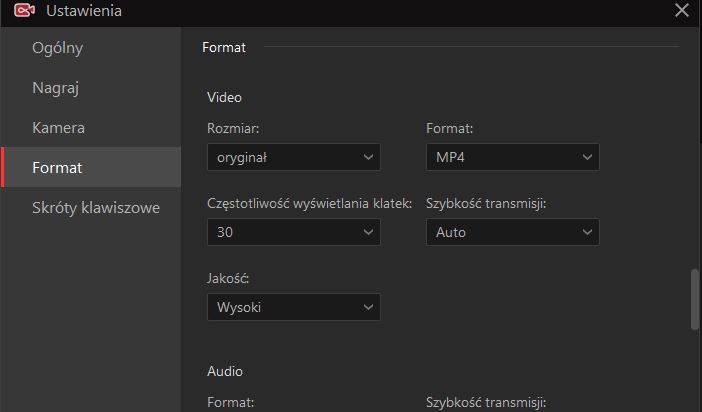Viewport: 702px width, 412px height.
Task: Click the red screen recorder logo icon
Action: pyautogui.click(x=24, y=10)
